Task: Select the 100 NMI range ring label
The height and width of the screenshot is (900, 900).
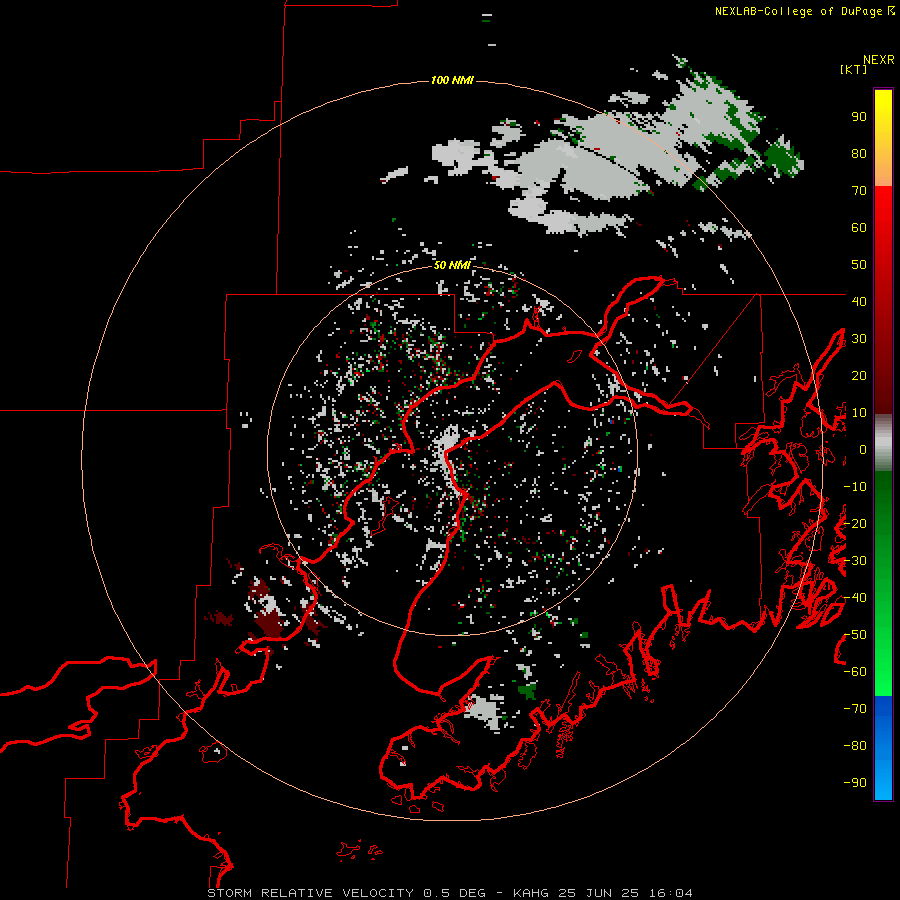Action: click(452, 80)
